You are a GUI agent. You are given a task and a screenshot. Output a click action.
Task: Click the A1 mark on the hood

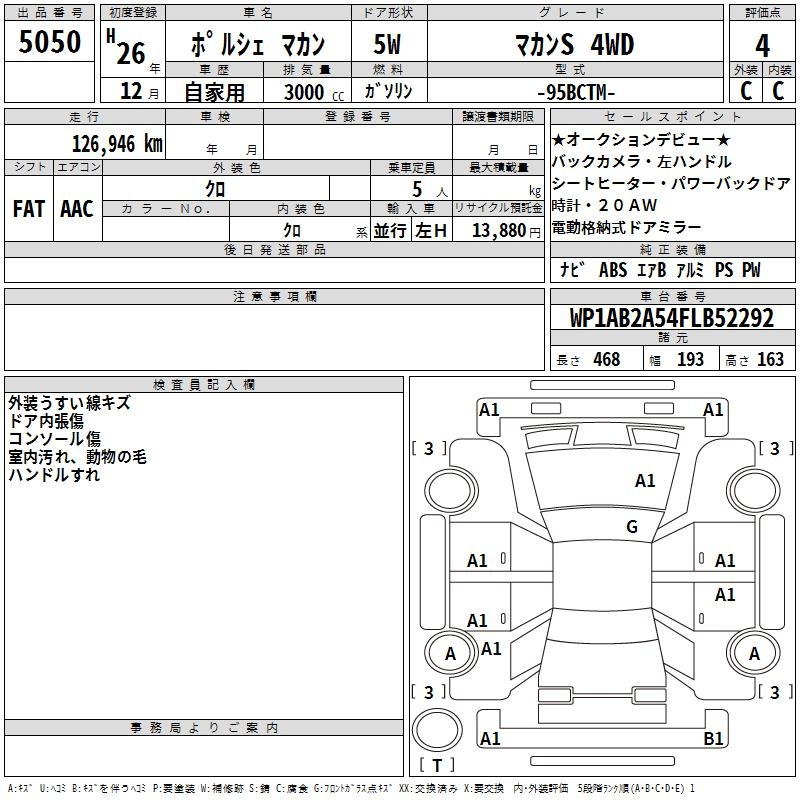click(x=645, y=480)
